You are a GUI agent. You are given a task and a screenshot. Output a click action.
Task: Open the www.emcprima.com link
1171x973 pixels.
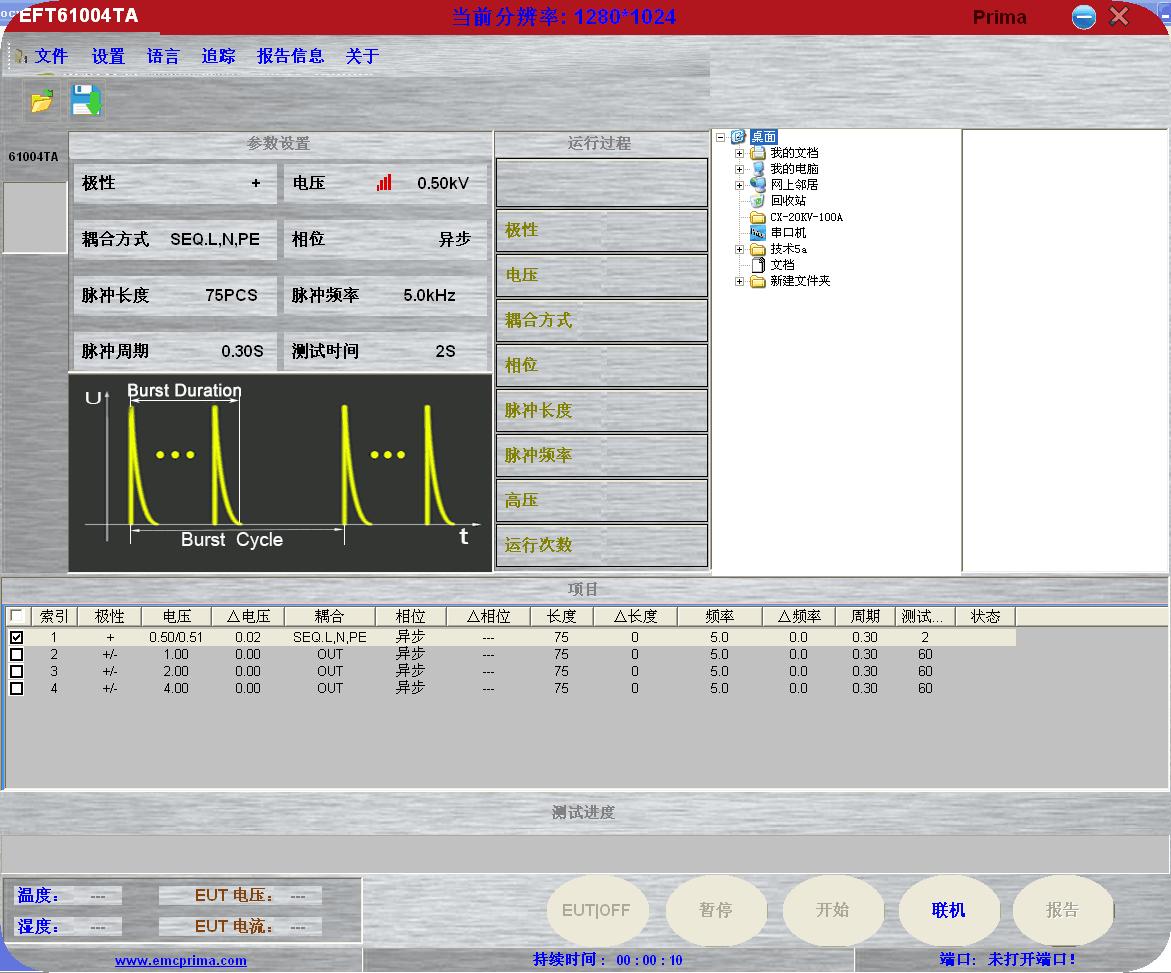181,961
